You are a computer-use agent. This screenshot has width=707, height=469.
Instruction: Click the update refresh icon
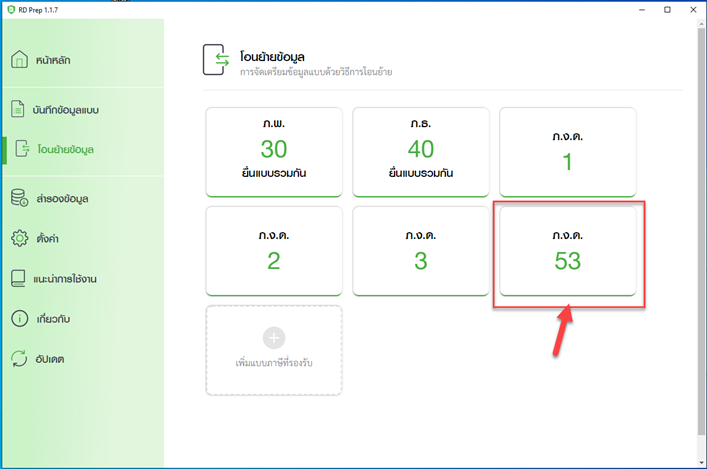coord(19,358)
